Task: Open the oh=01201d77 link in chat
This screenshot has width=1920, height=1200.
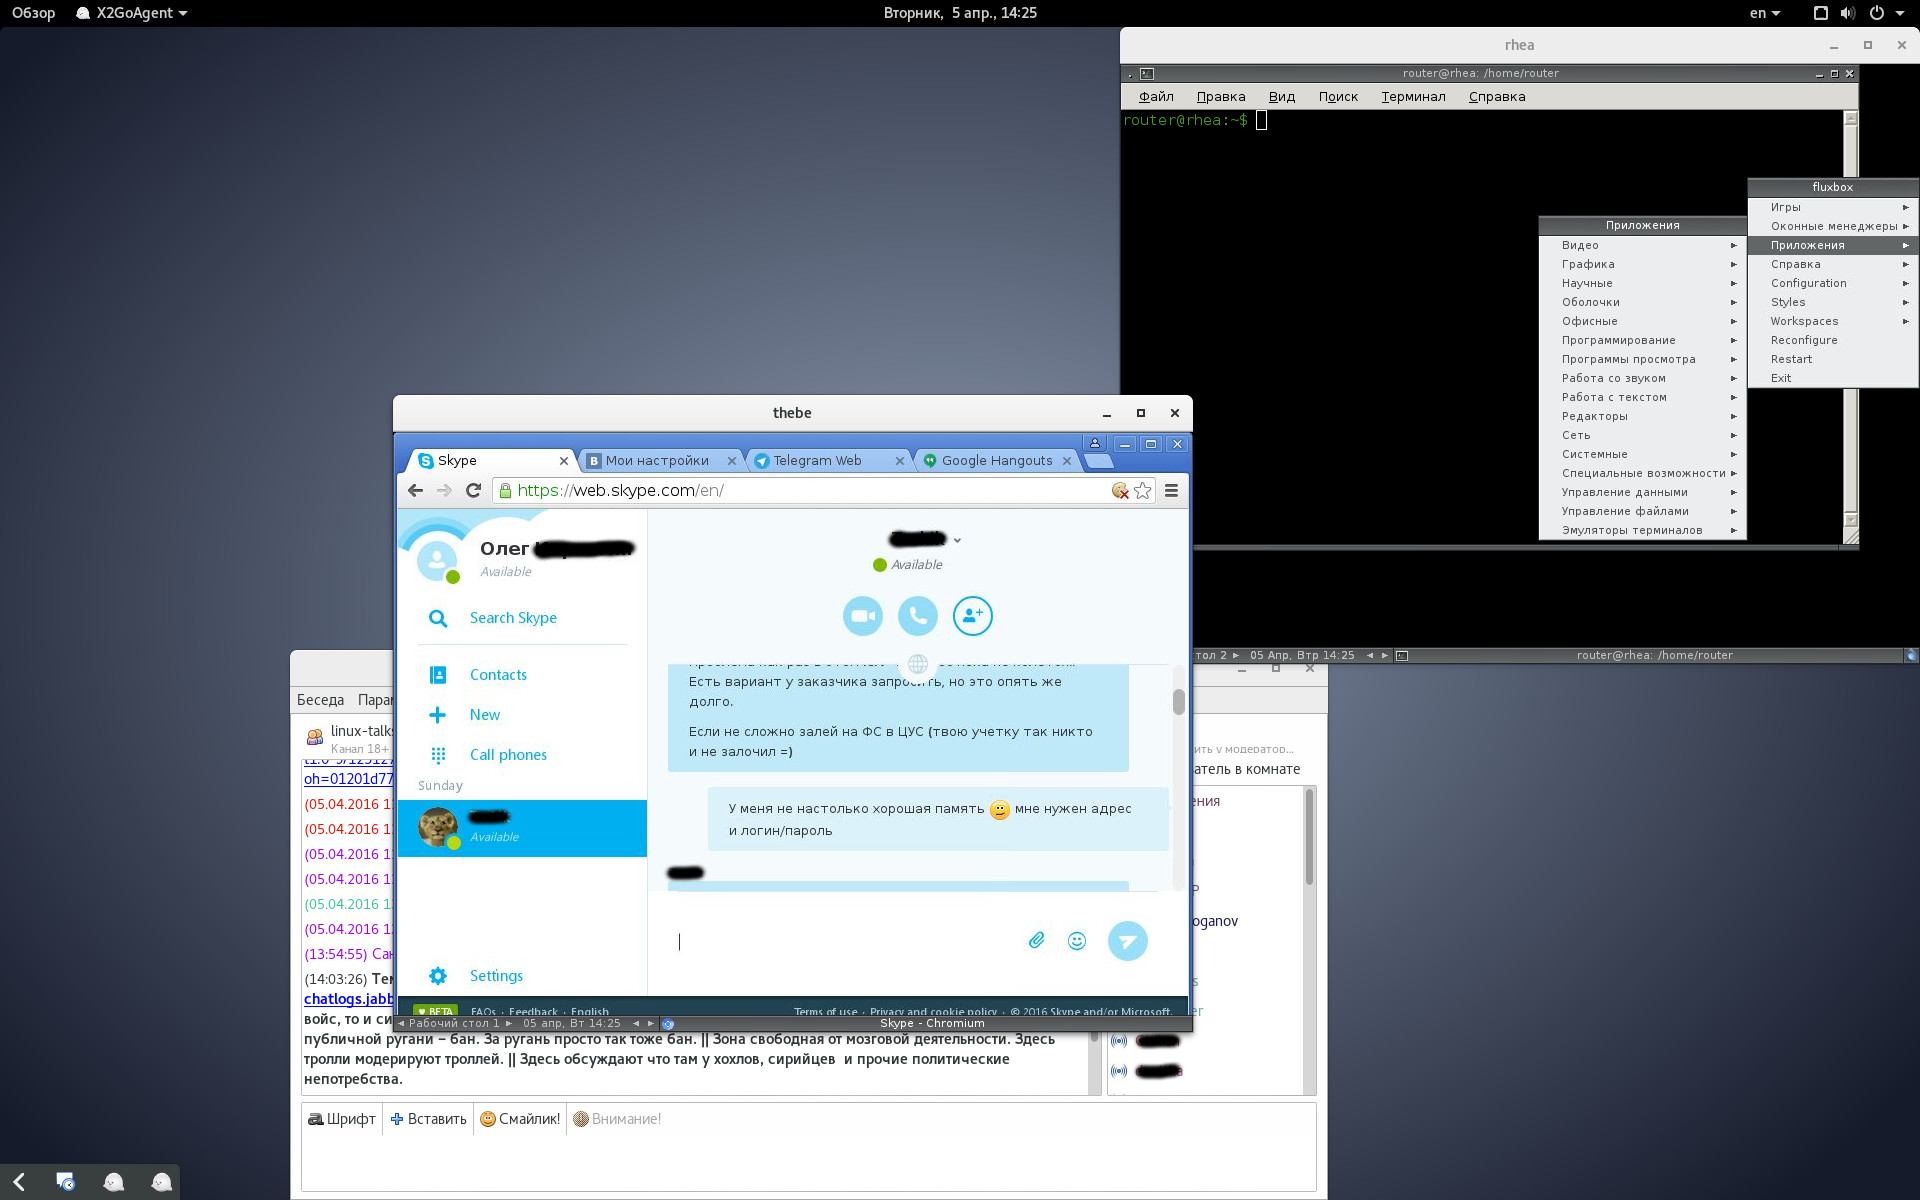Action: 348,779
